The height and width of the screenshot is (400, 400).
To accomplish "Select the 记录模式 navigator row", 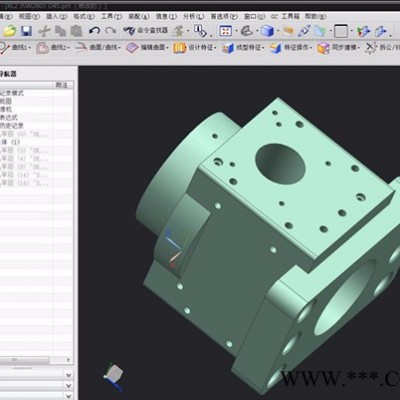I will point(36,93).
